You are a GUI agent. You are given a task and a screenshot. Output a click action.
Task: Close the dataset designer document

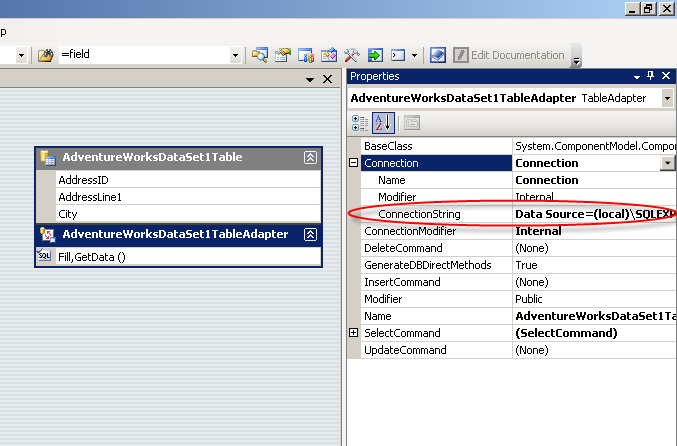tap(328, 79)
